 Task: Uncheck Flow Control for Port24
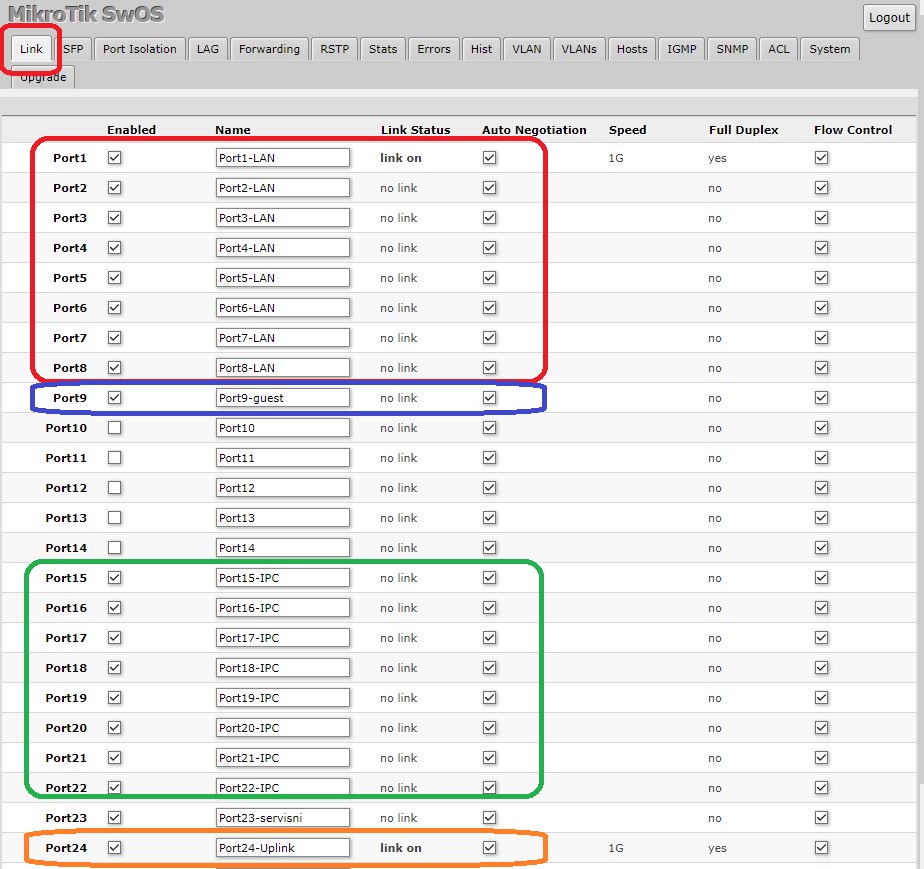point(821,848)
